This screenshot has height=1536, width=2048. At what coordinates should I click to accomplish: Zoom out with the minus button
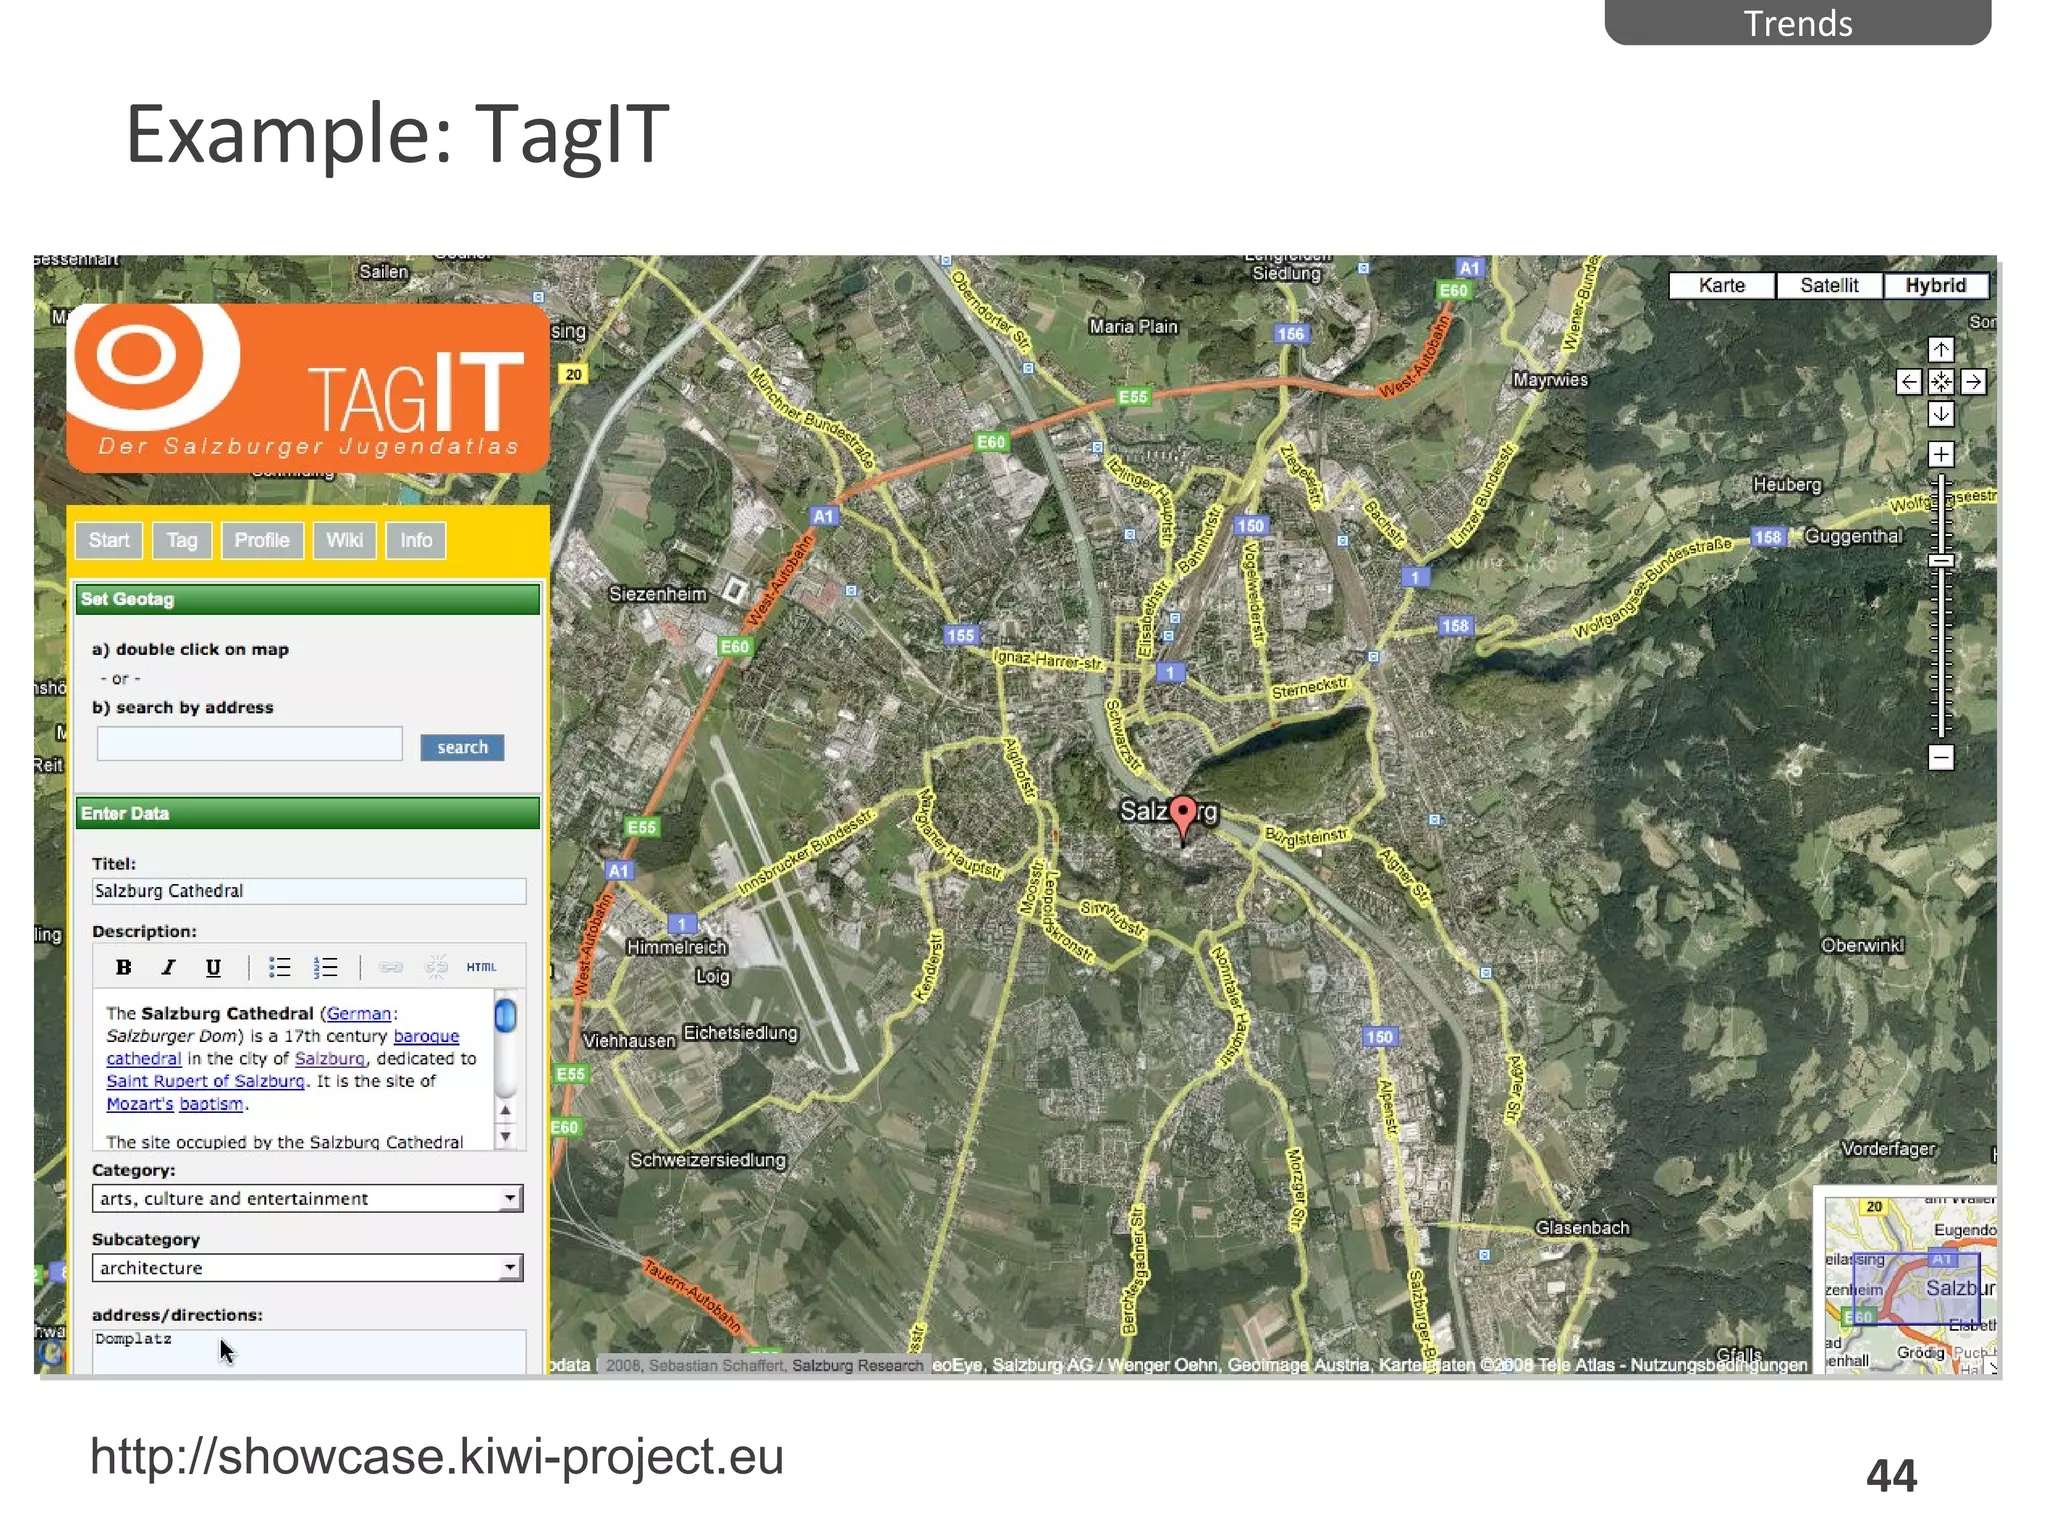[x=1940, y=758]
